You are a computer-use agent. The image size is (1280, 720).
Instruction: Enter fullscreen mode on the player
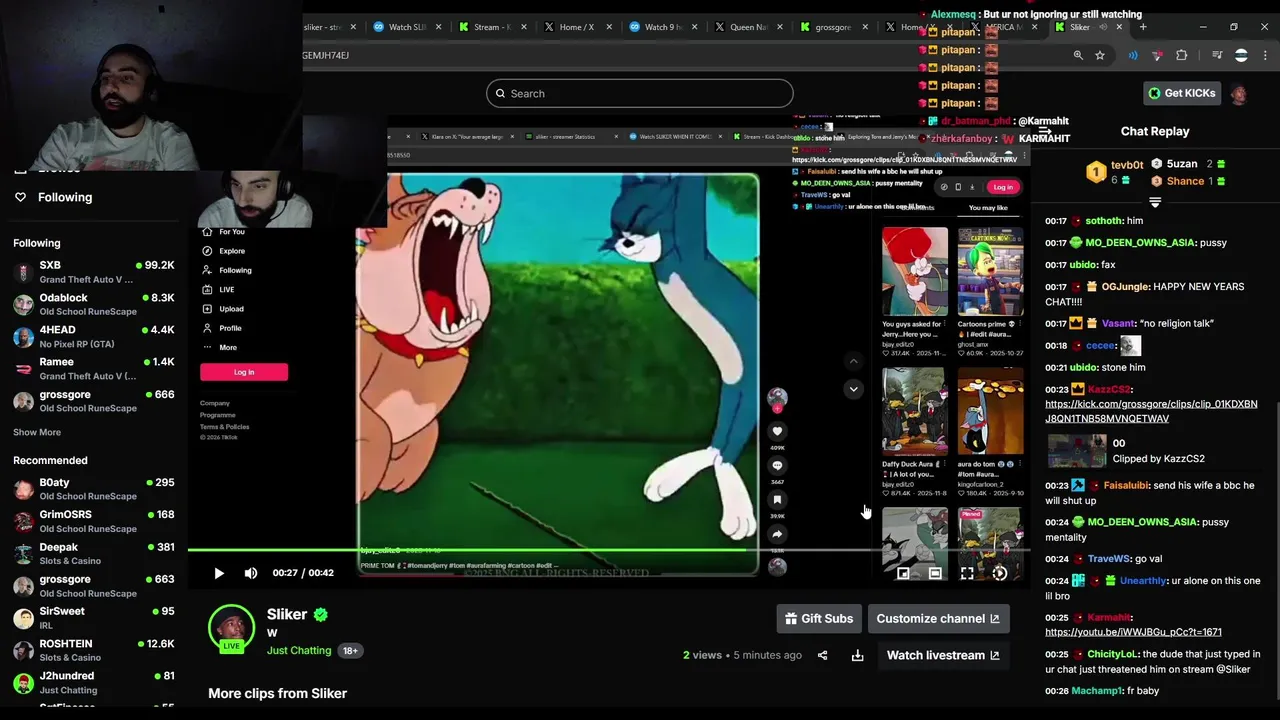pos(967,573)
